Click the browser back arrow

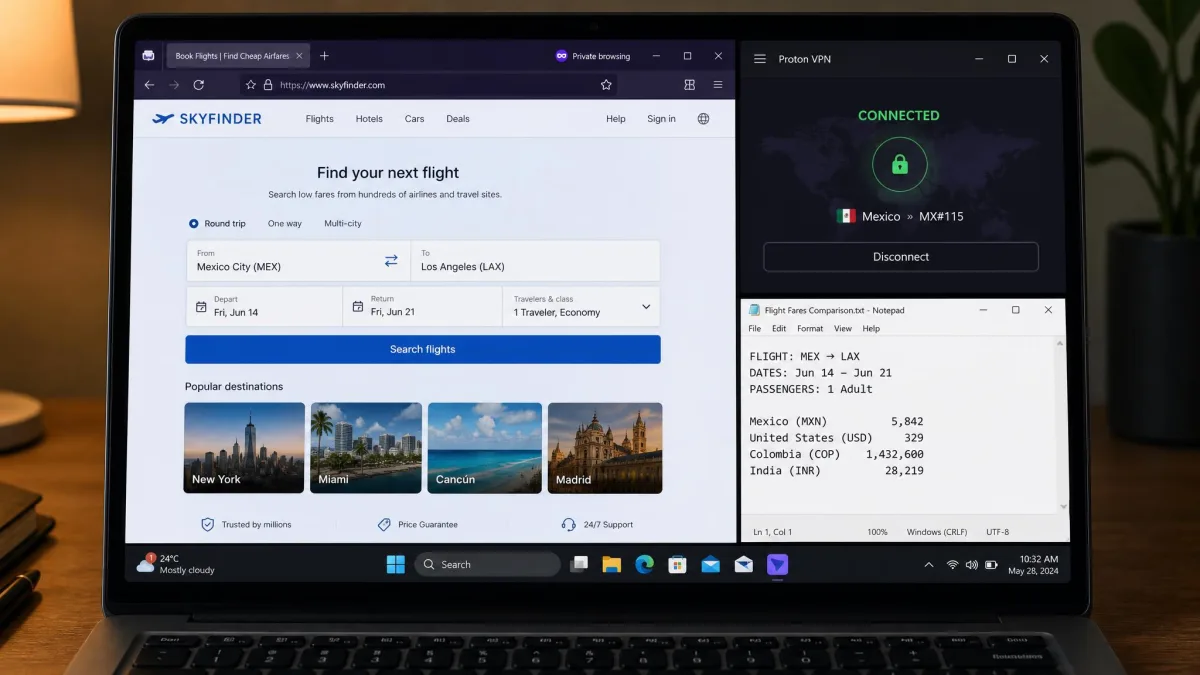click(x=149, y=85)
